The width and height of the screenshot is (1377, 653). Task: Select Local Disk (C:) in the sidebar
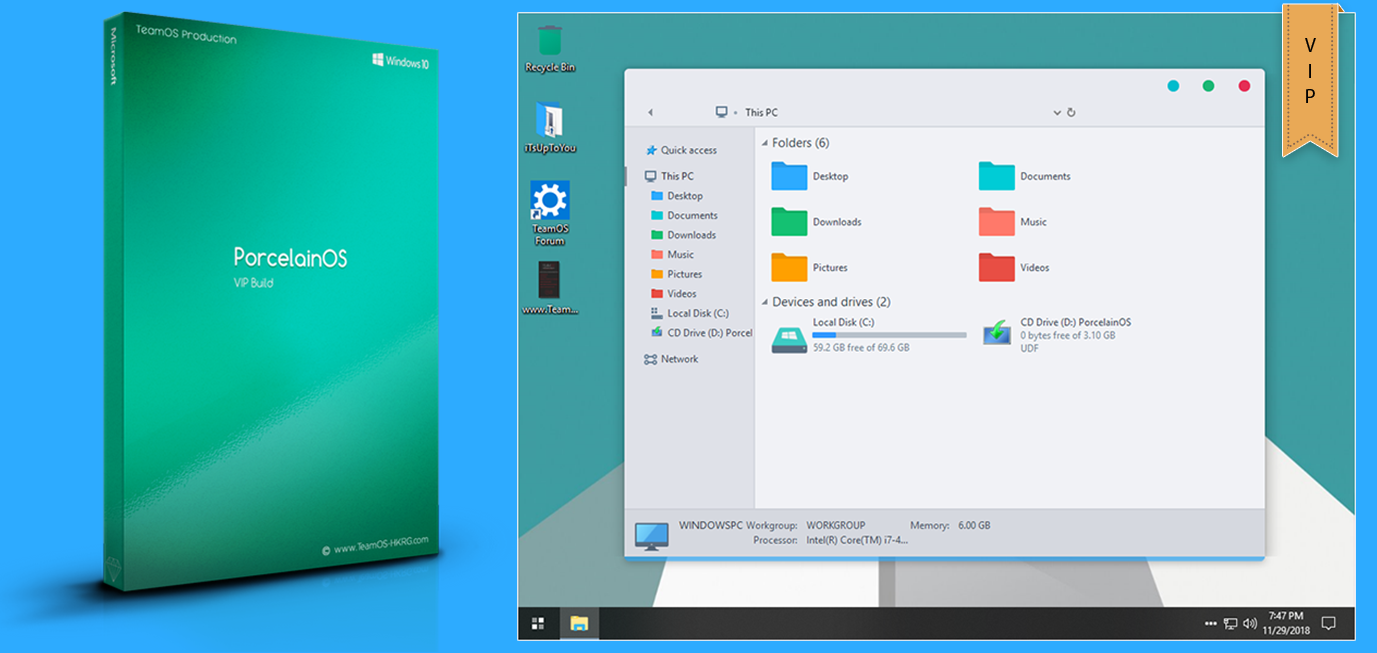tap(689, 313)
